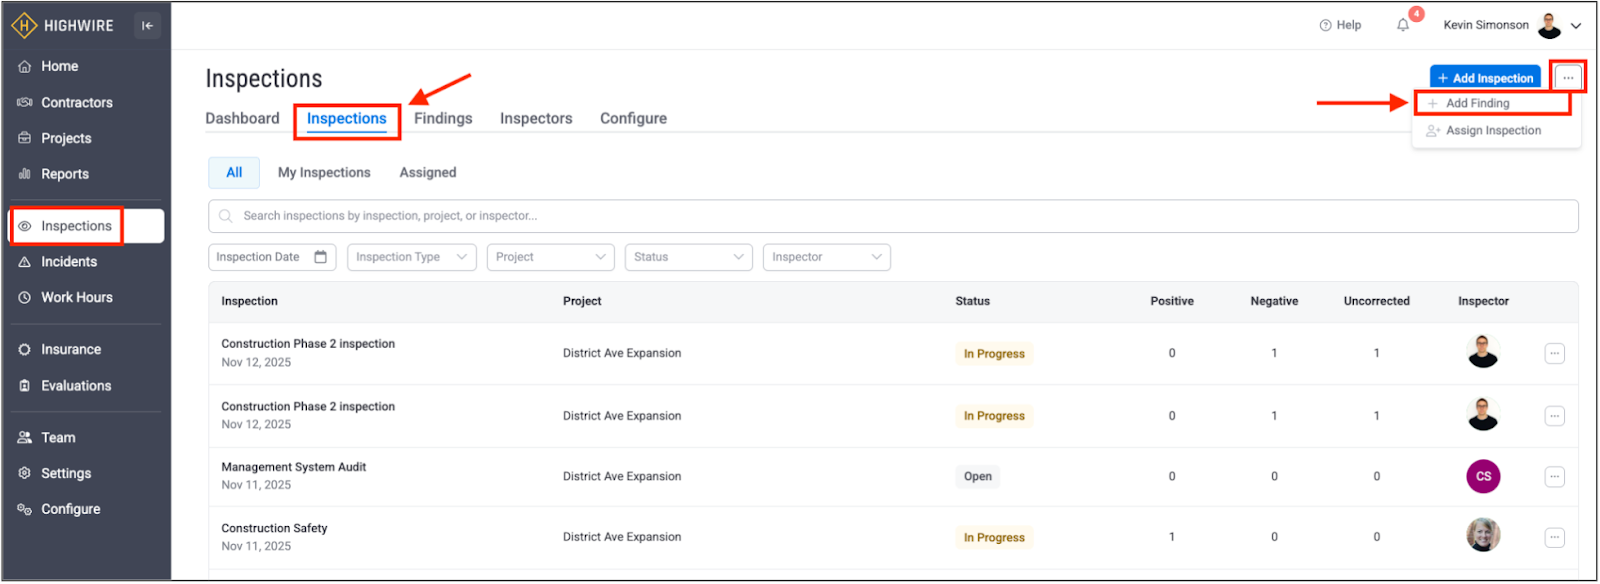Open Incidents from the sidebar
1600x584 pixels.
coord(69,262)
